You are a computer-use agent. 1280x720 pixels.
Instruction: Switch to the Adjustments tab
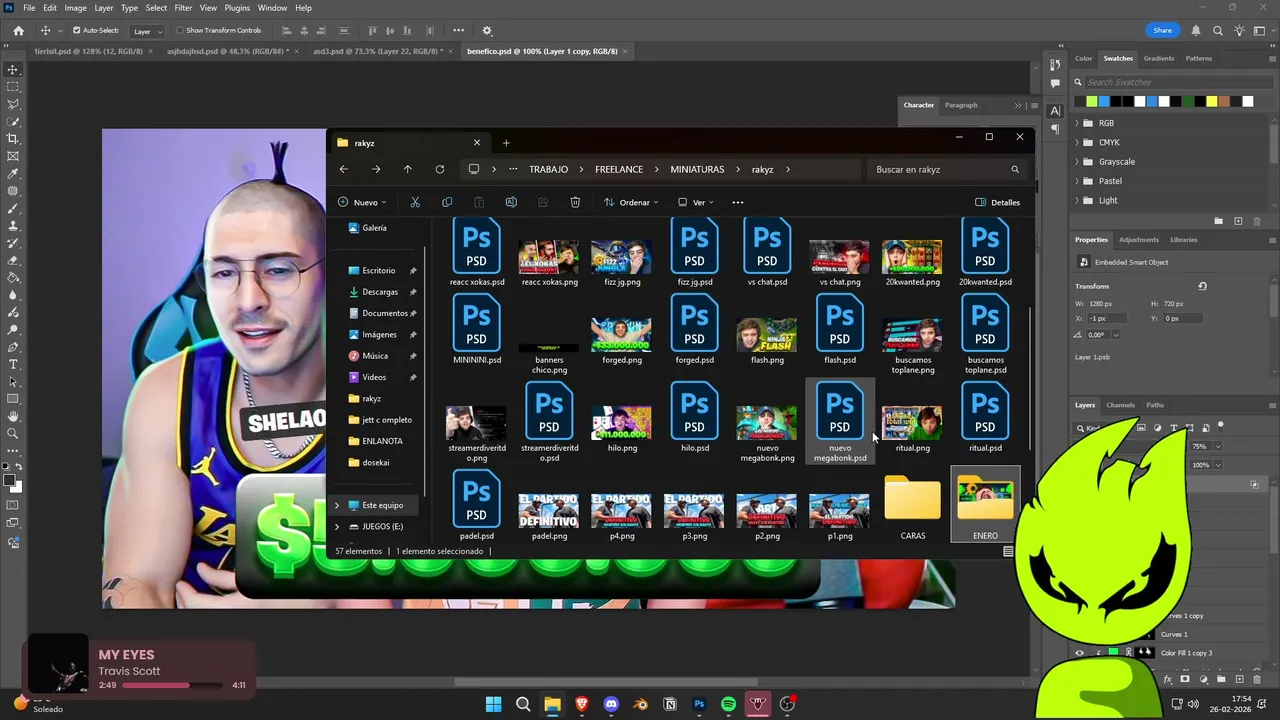point(1138,239)
